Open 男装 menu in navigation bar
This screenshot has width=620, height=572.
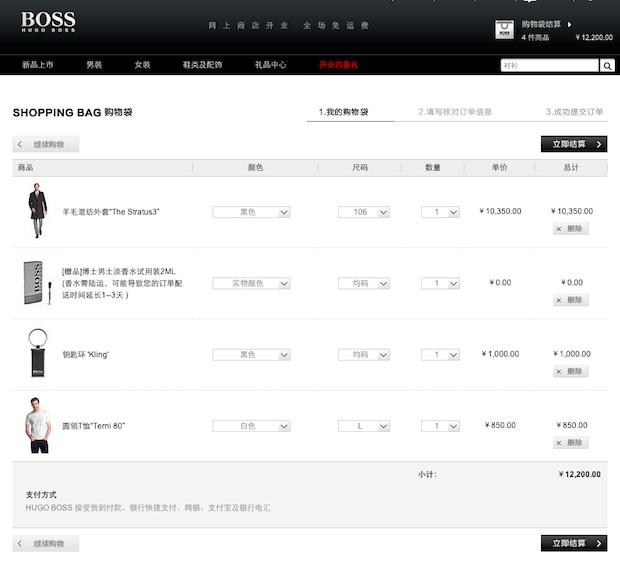[x=94, y=65]
